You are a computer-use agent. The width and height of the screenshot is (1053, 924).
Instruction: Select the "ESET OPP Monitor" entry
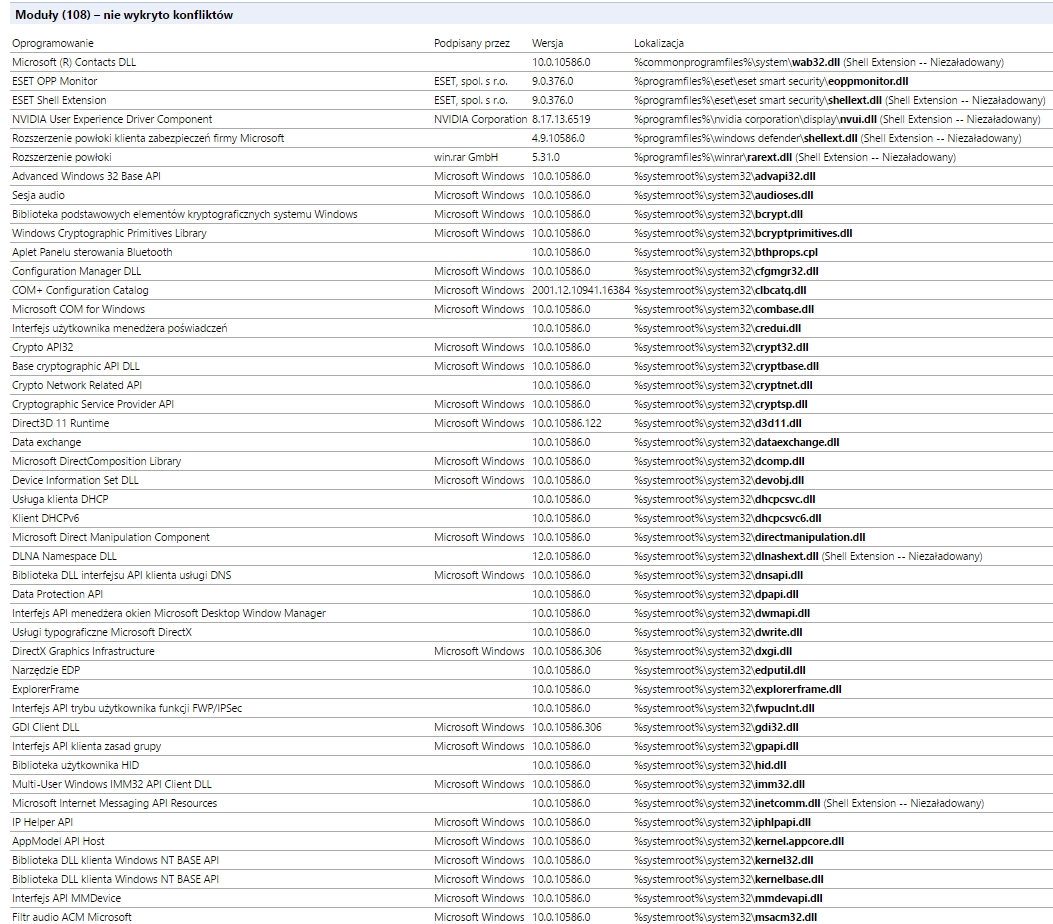click(54, 81)
